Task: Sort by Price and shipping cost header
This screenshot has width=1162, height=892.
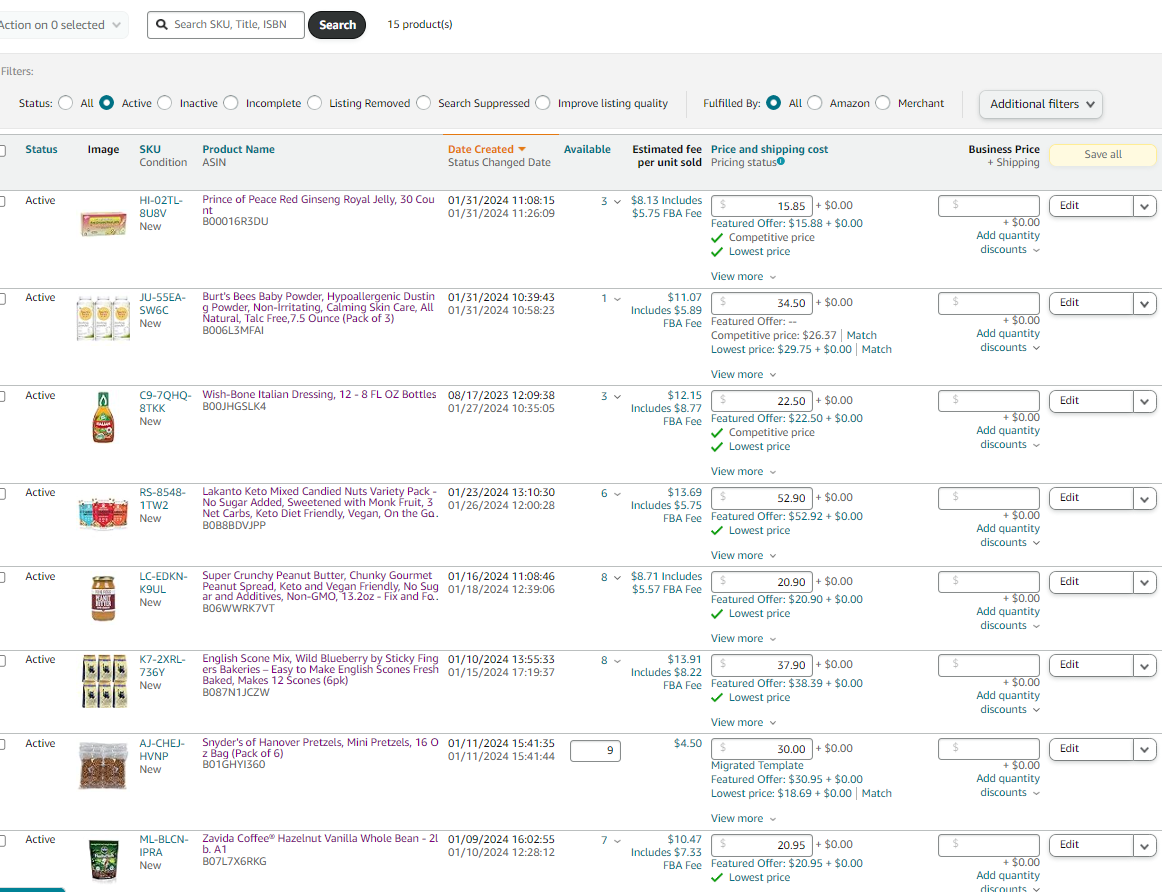Action: [x=769, y=149]
